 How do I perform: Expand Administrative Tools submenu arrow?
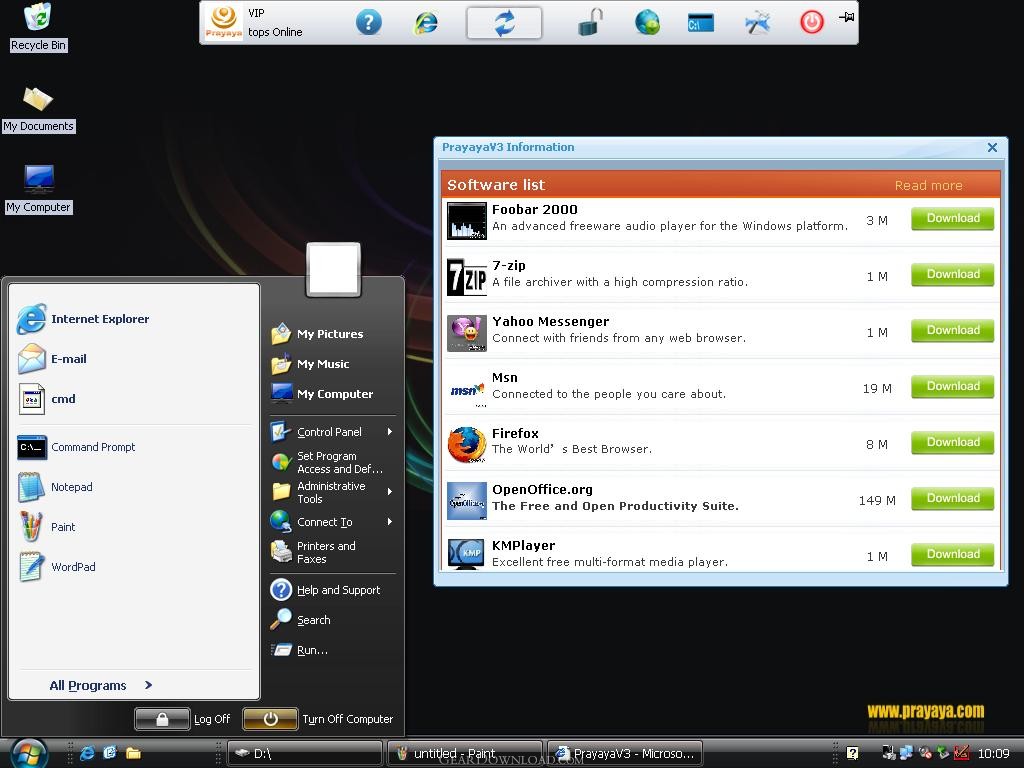tap(390, 492)
